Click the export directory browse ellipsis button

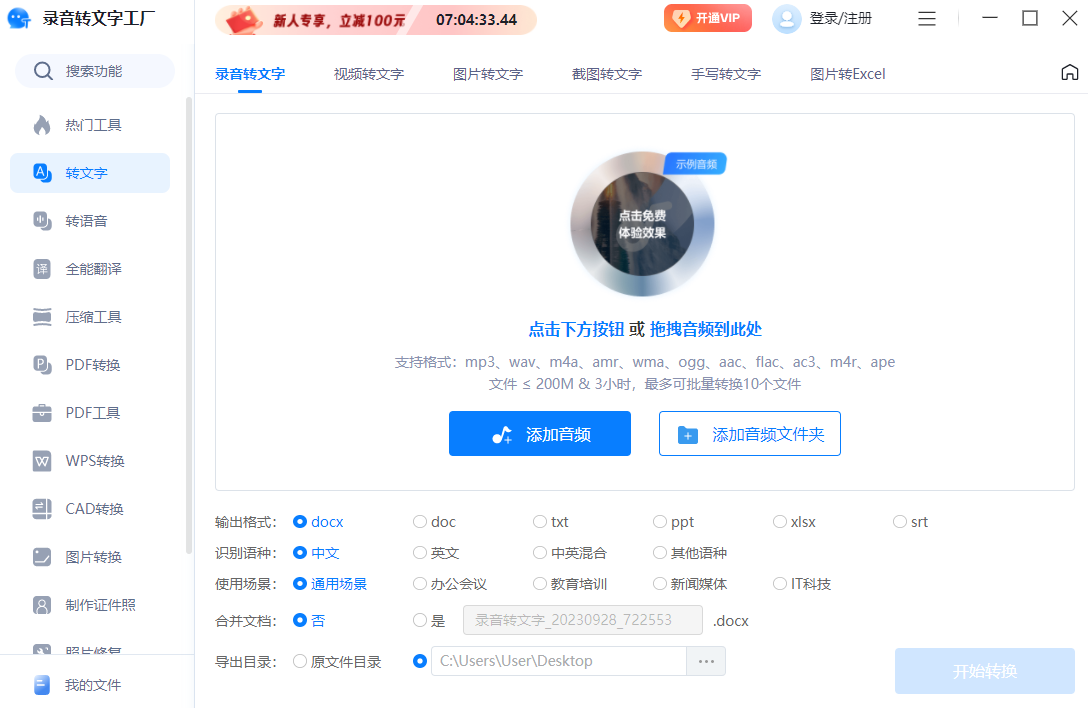[x=706, y=661]
